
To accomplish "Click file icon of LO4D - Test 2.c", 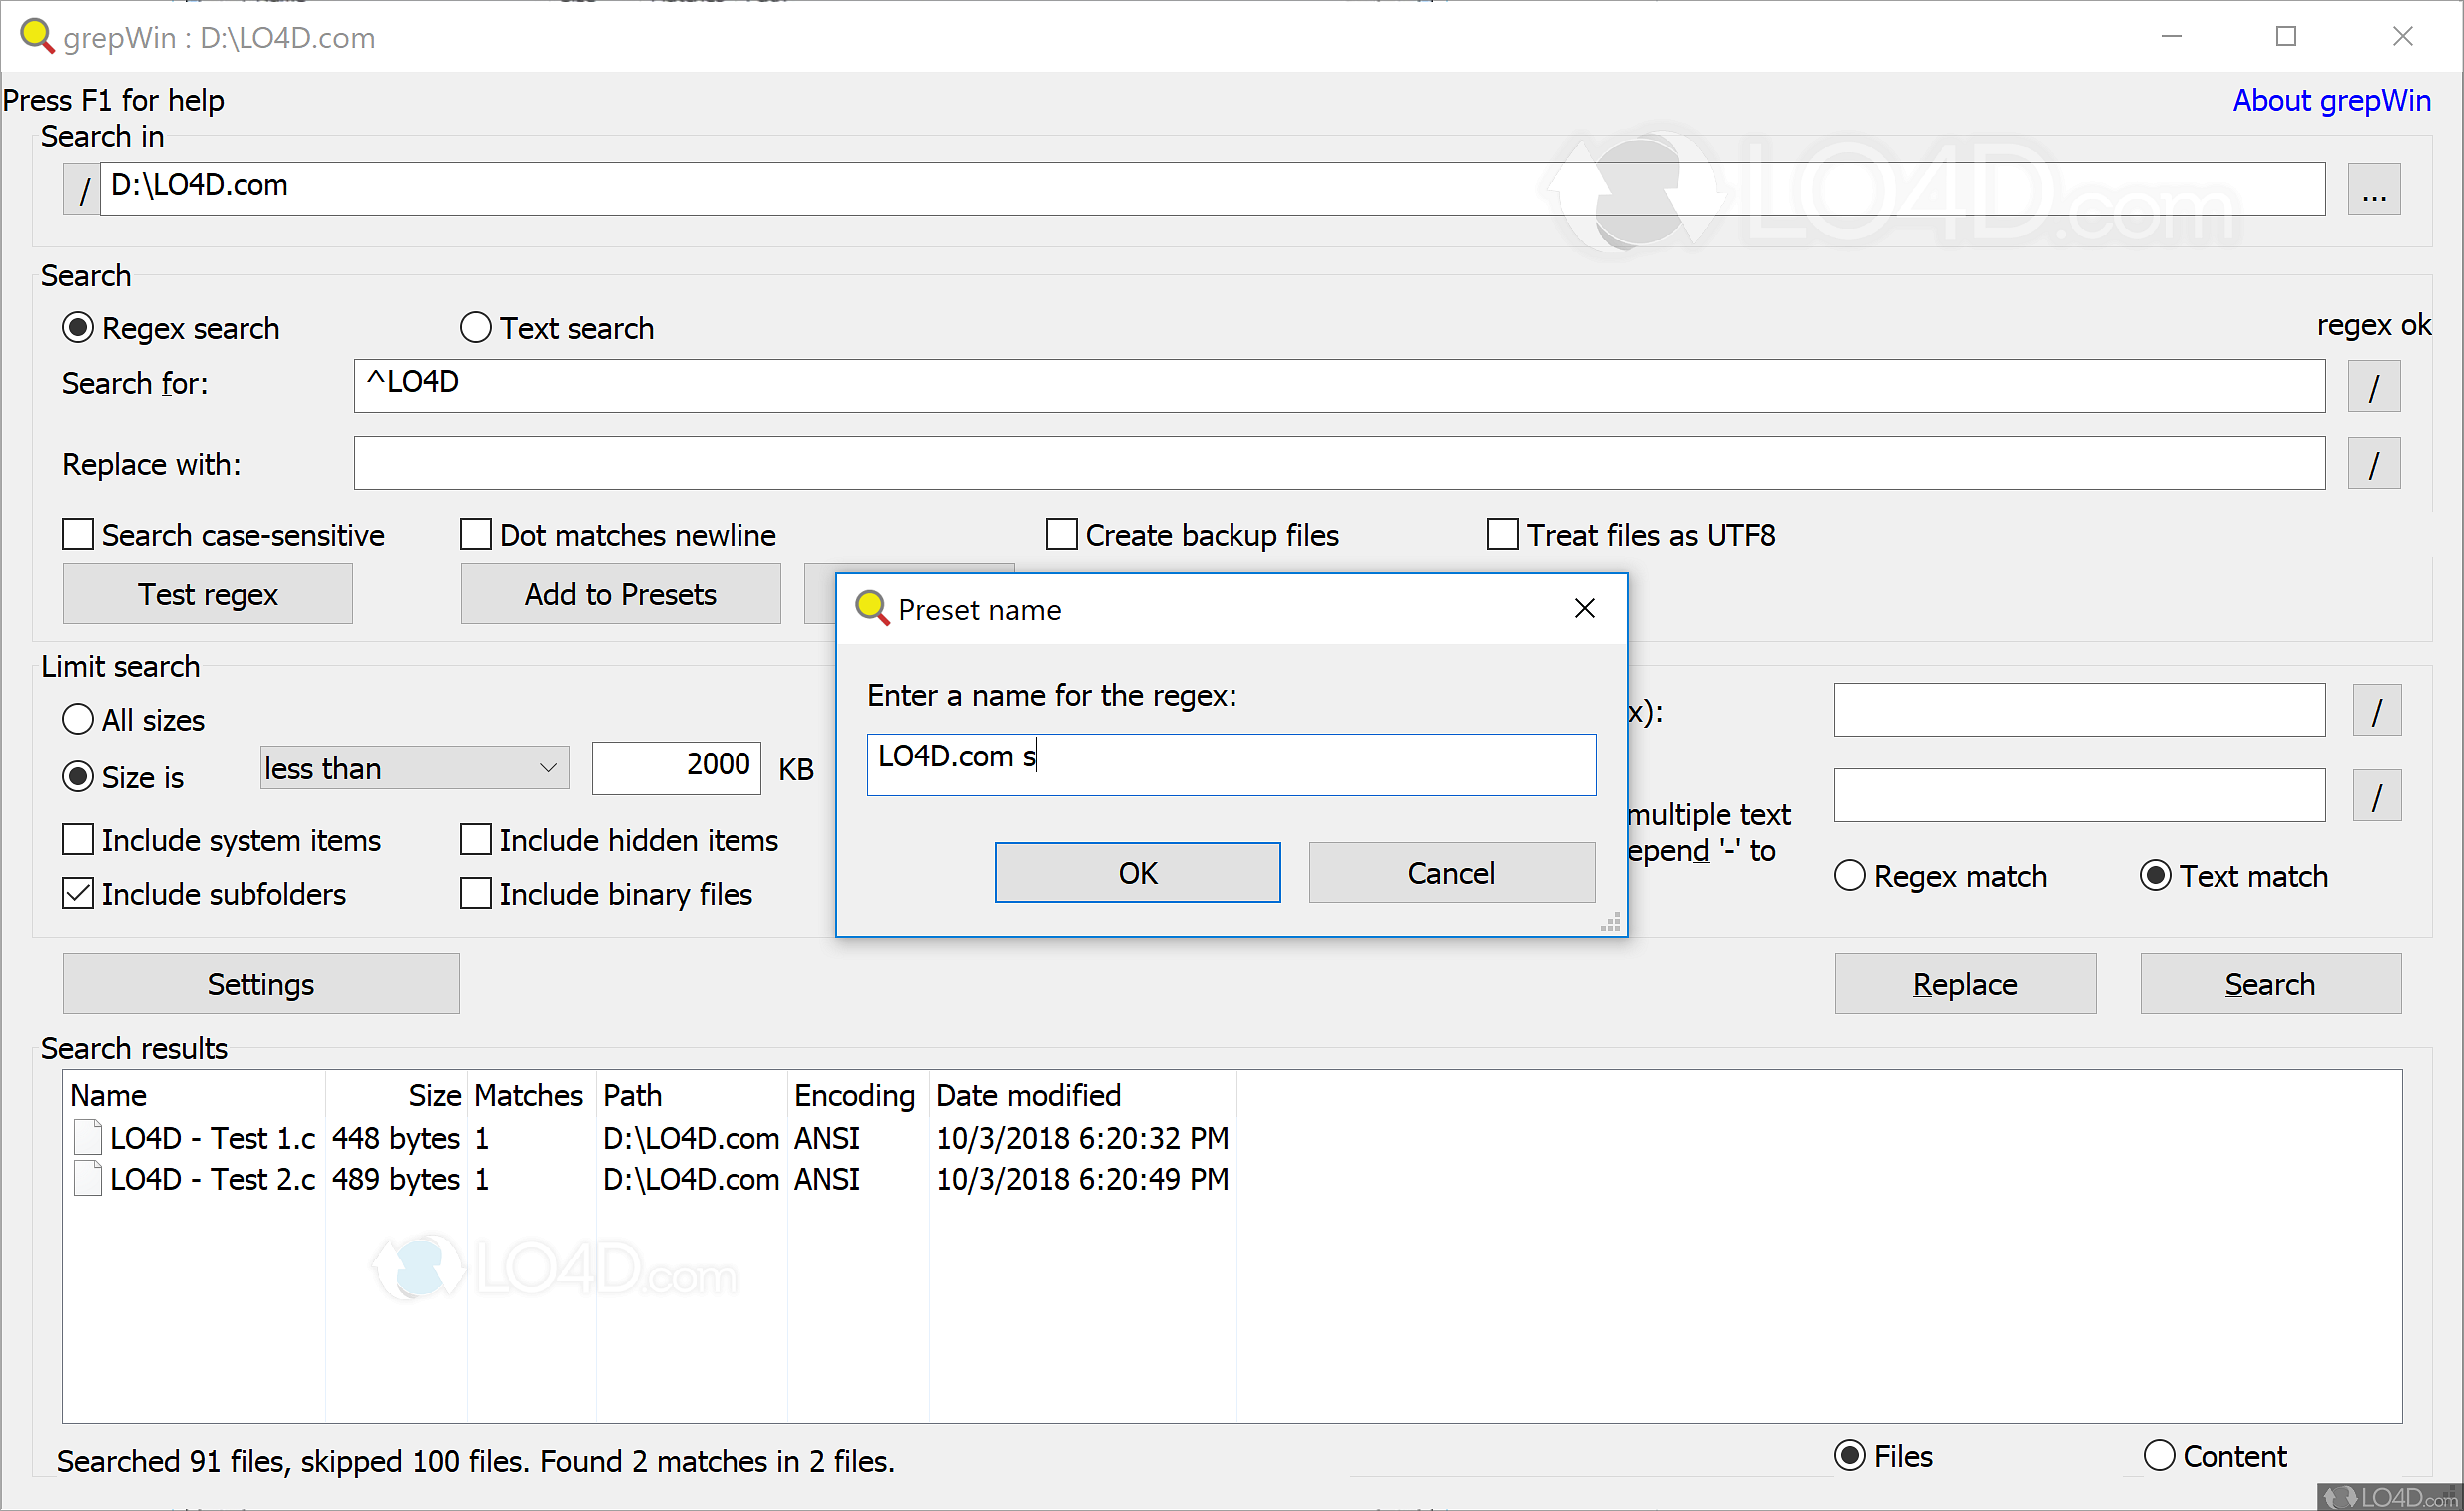I will (88, 1178).
